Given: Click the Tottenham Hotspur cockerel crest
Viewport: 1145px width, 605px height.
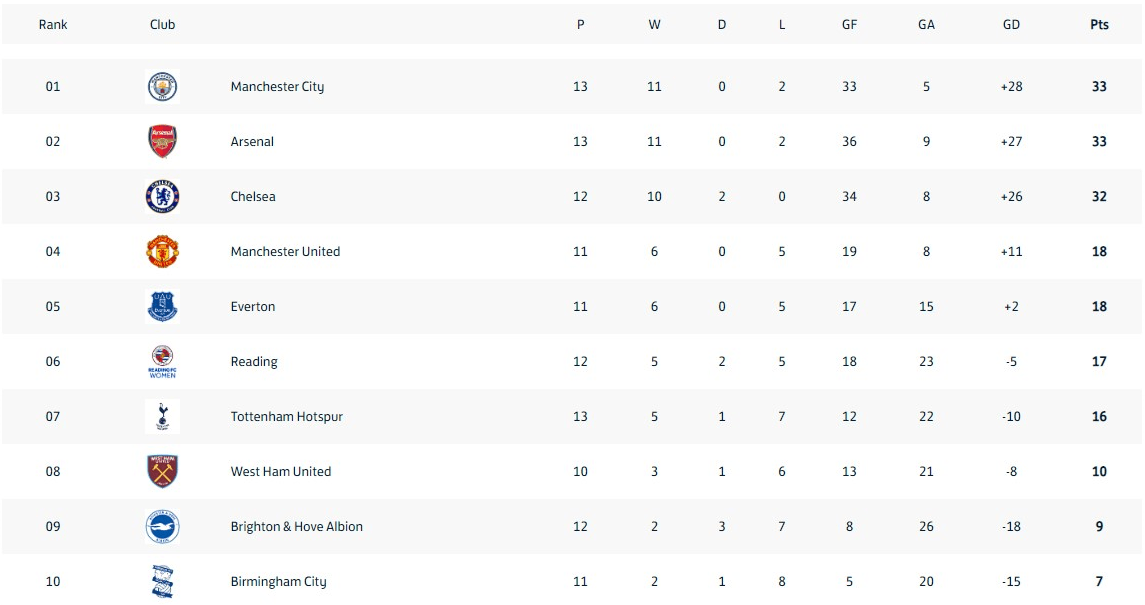Looking at the screenshot, I should (x=162, y=417).
